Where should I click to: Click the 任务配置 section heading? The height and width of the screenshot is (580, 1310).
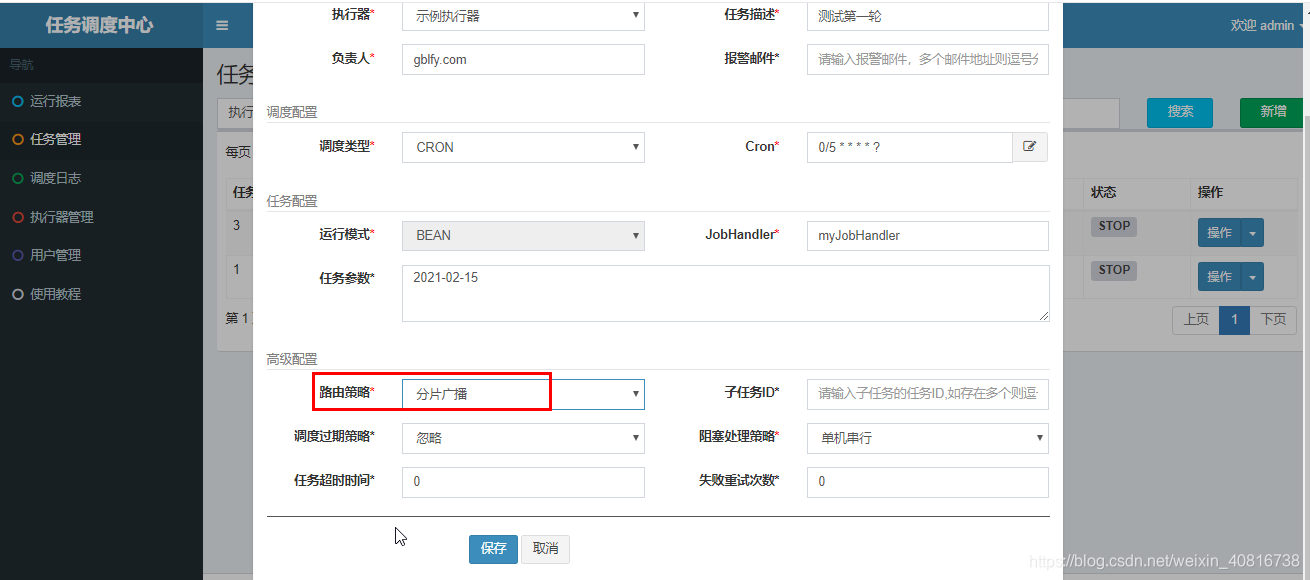coord(292,200)
